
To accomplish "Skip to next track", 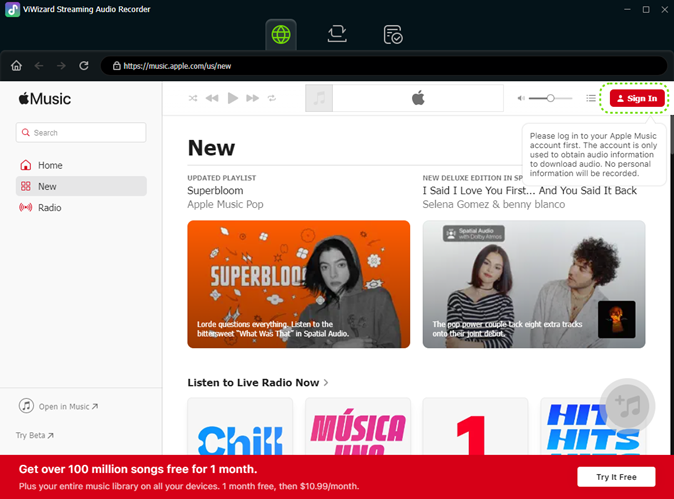I will (x=253, y=98).
